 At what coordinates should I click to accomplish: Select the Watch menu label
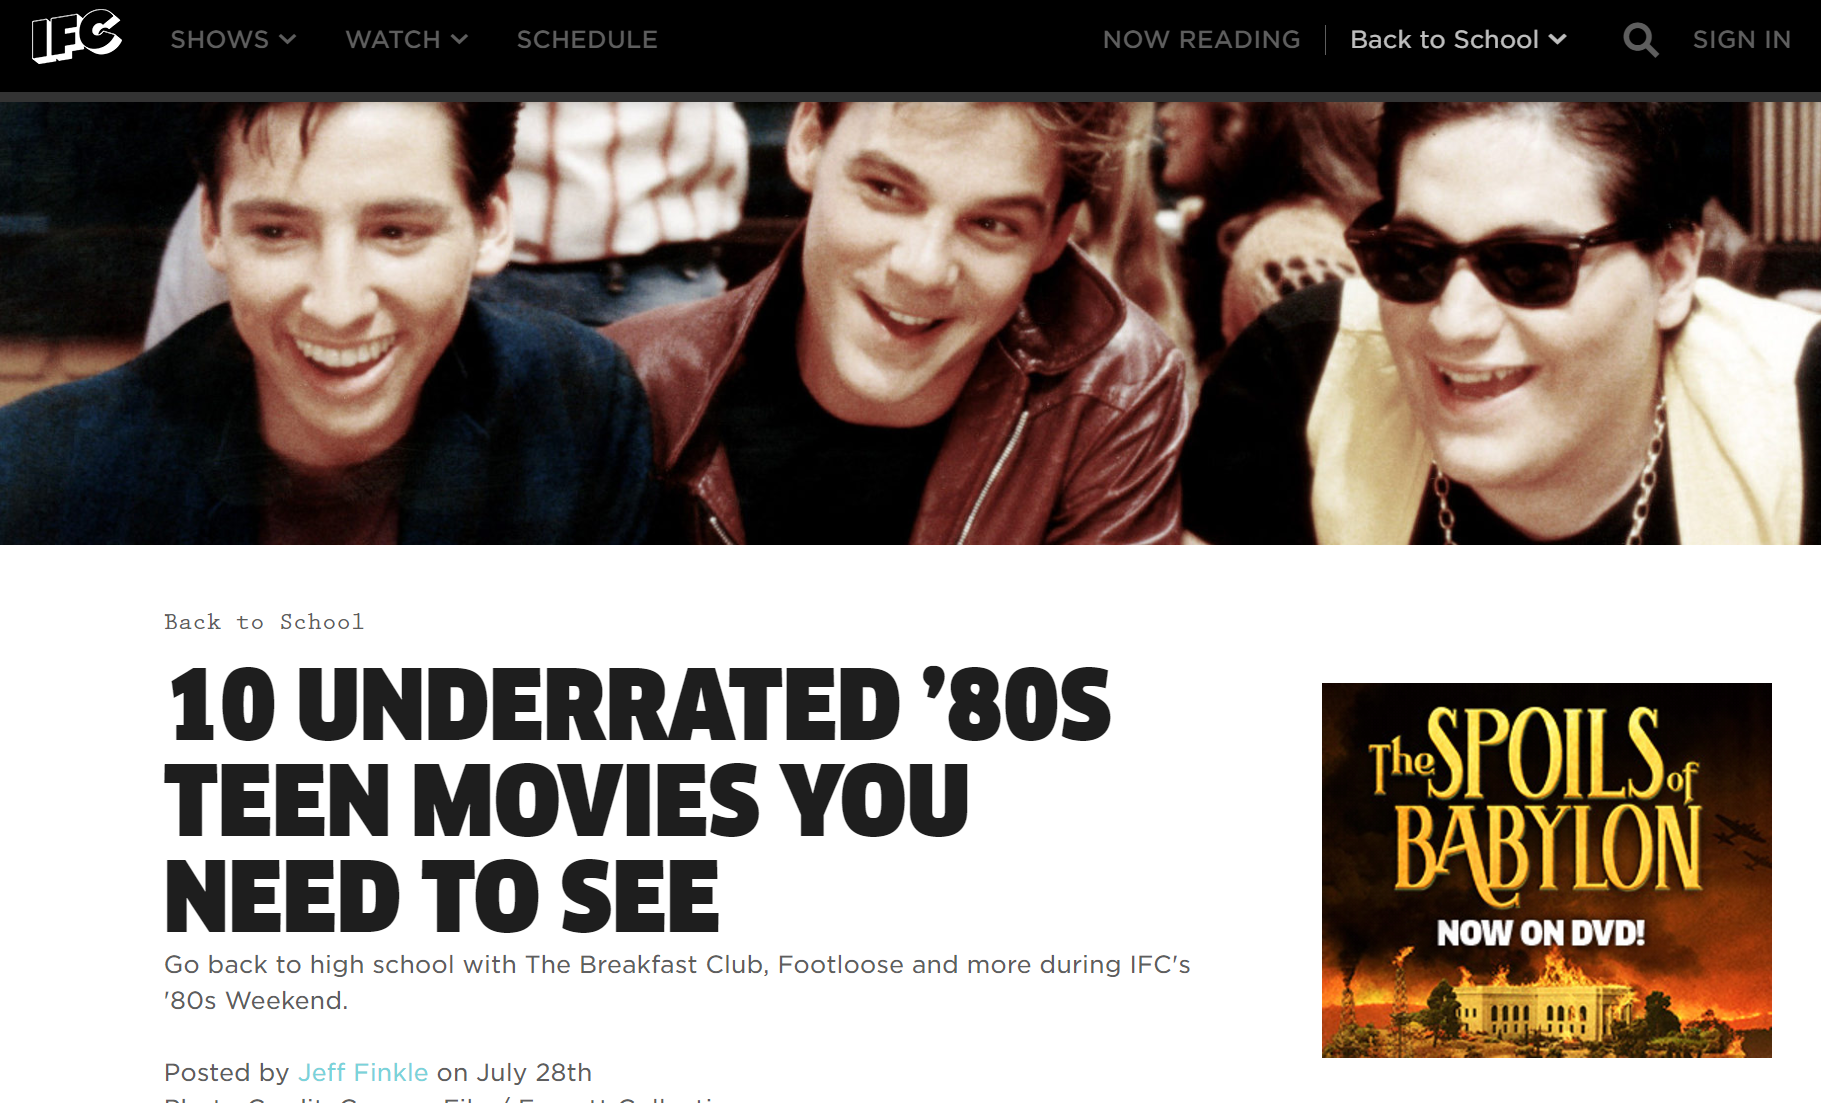click(x=393, y=39)
